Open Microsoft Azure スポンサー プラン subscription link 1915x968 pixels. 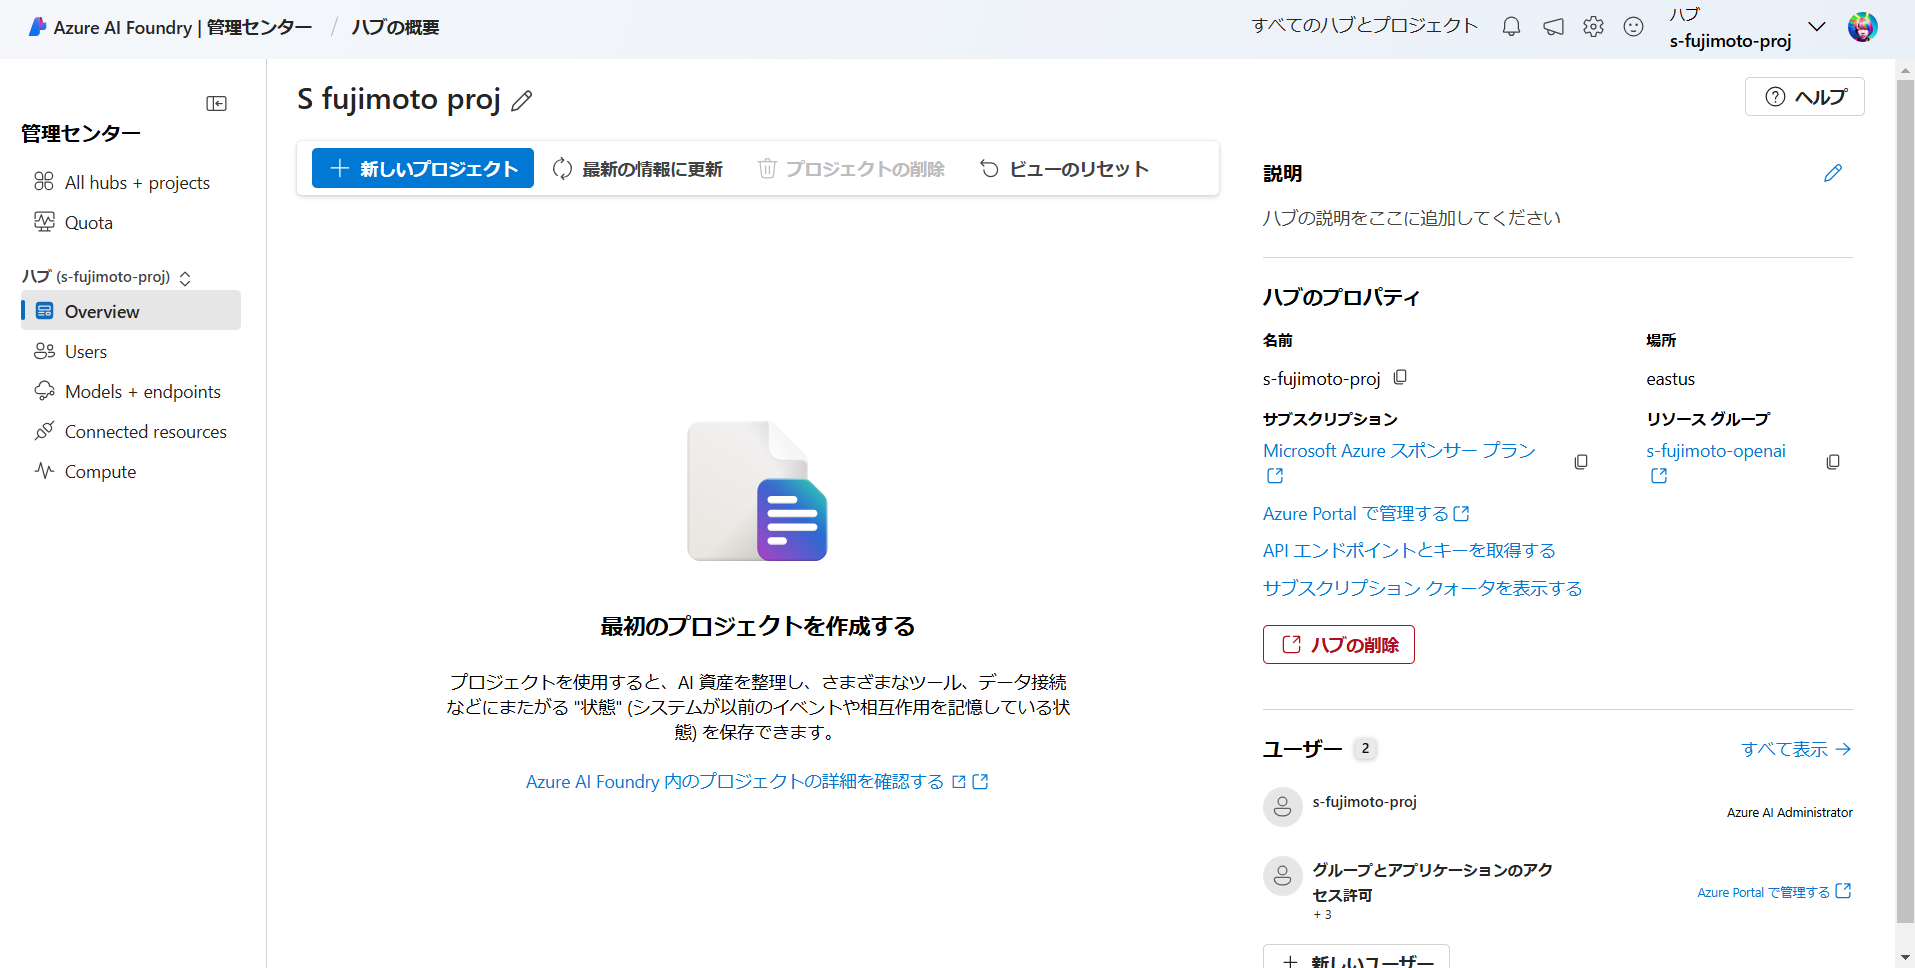[1399, 451]
